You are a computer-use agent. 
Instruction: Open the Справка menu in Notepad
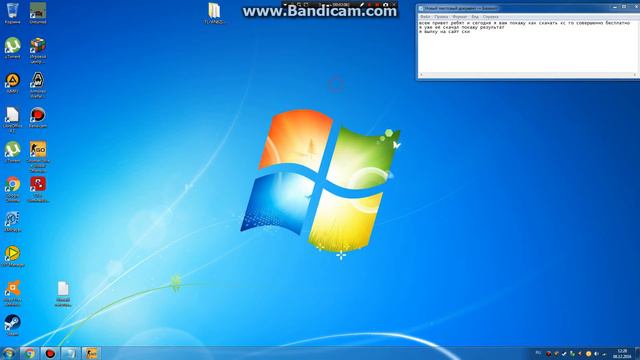(x=490, y=17)
